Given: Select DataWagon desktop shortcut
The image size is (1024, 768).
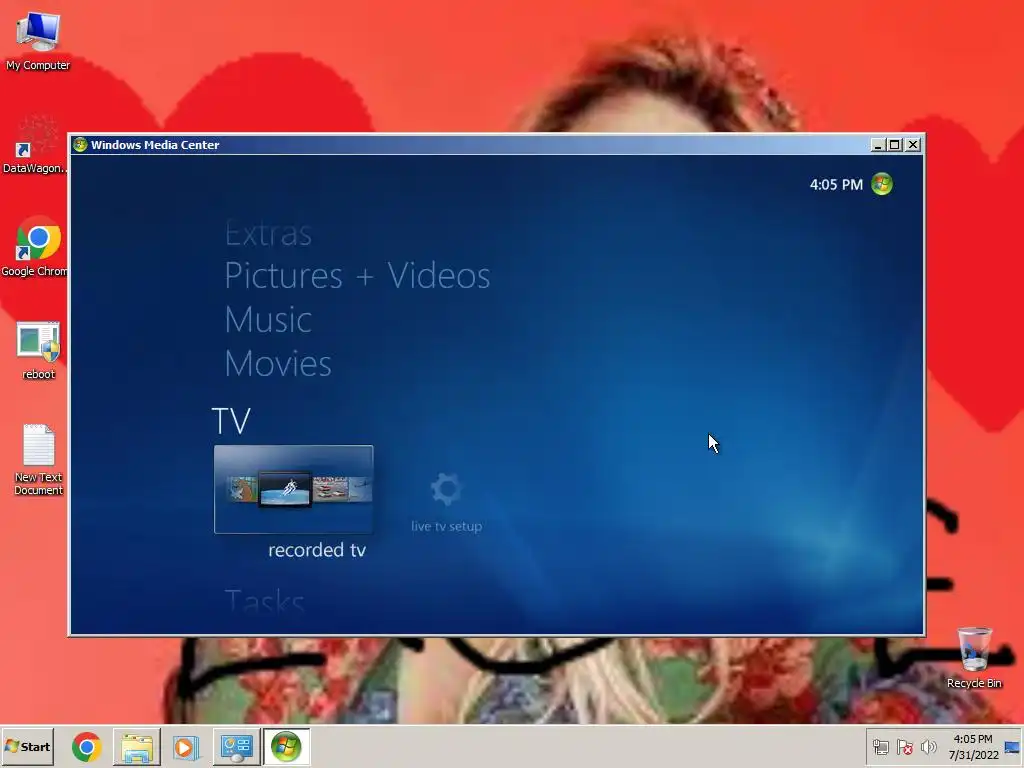Looking at the screenshot, I should coord(35,145).
